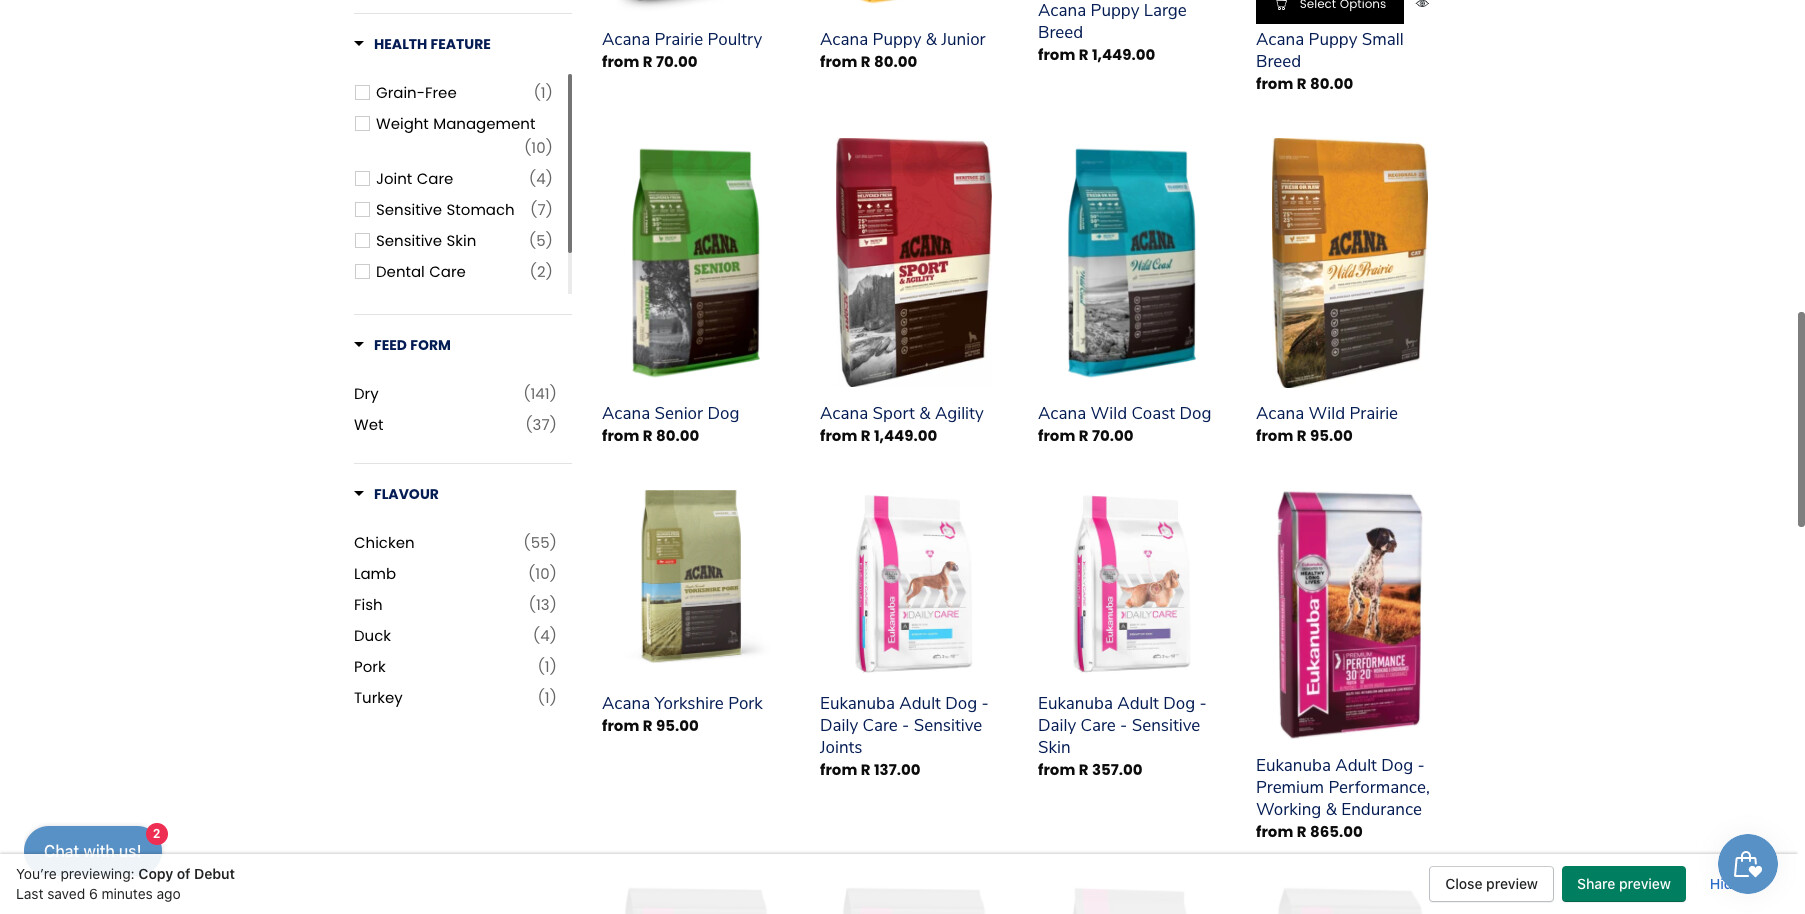The height and width of the screenshot is (914, 1805).
Task: Collapse the Feed Form filter section
Action: tap(402, 345)
